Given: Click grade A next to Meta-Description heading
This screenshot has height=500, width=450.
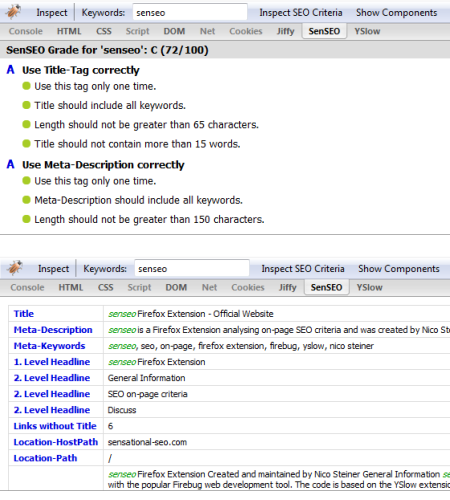Looking at the screenshot, I should [x=11, y=164].
